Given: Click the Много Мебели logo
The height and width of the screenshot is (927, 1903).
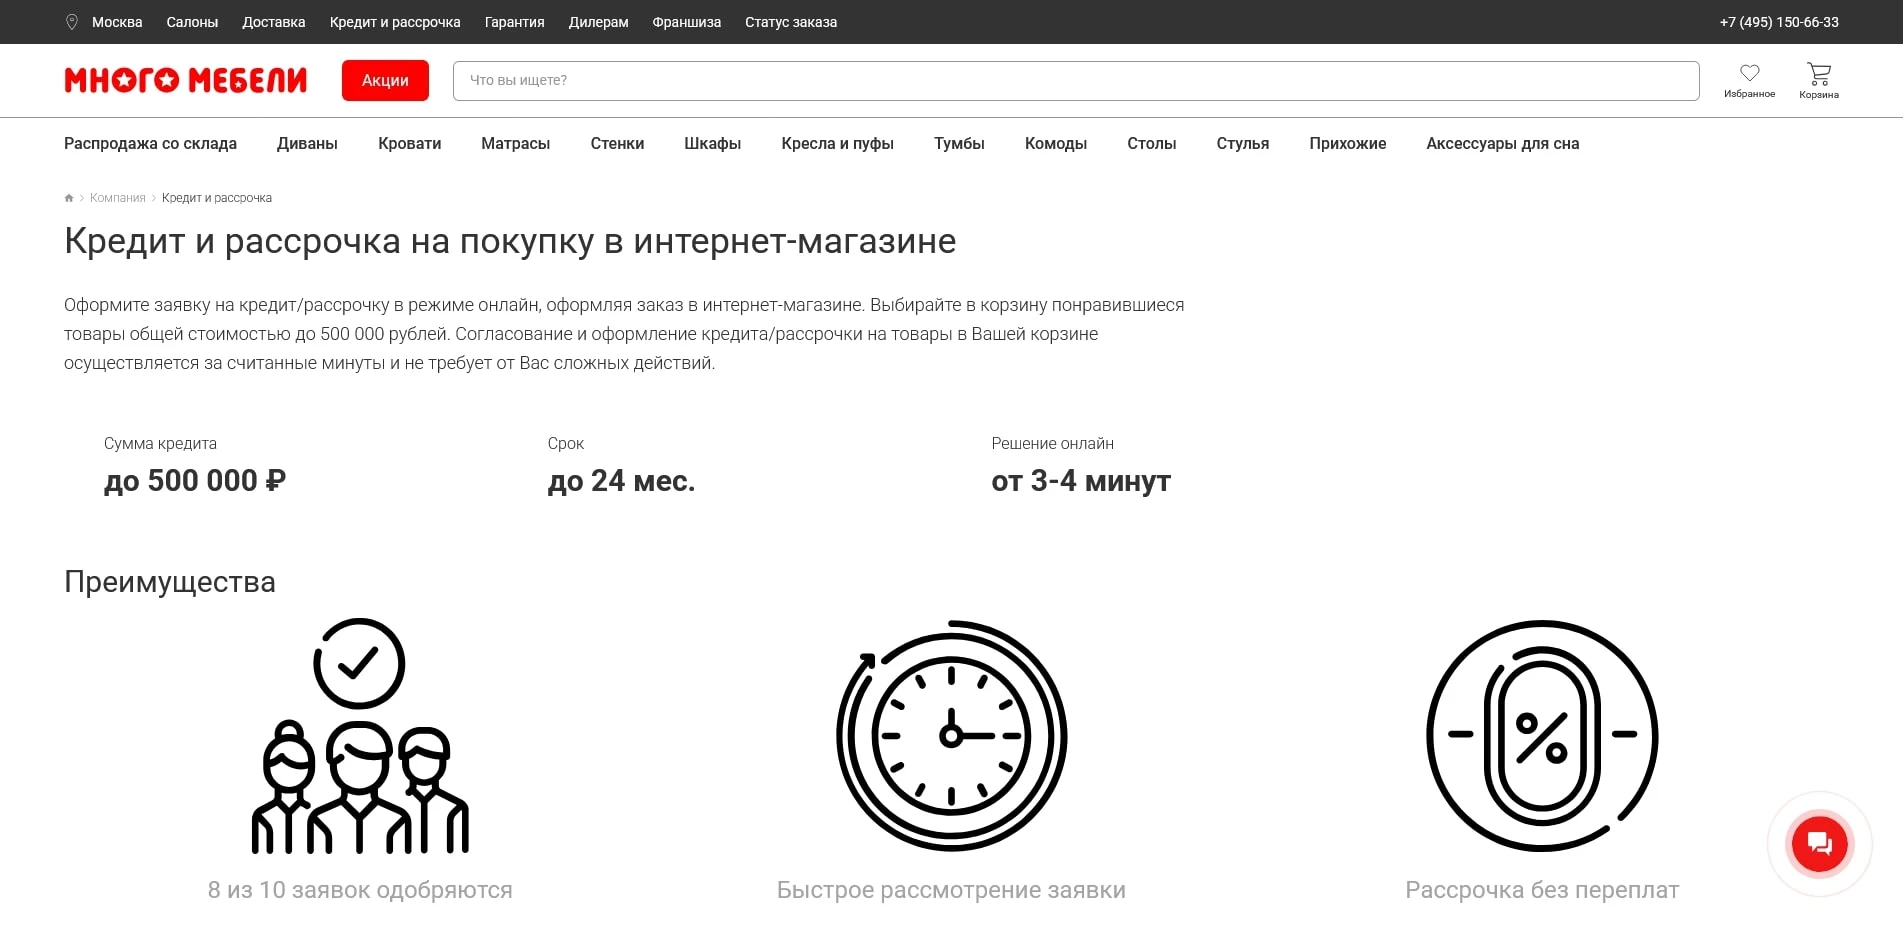Looking at the screenshot, I should [185, 80].
